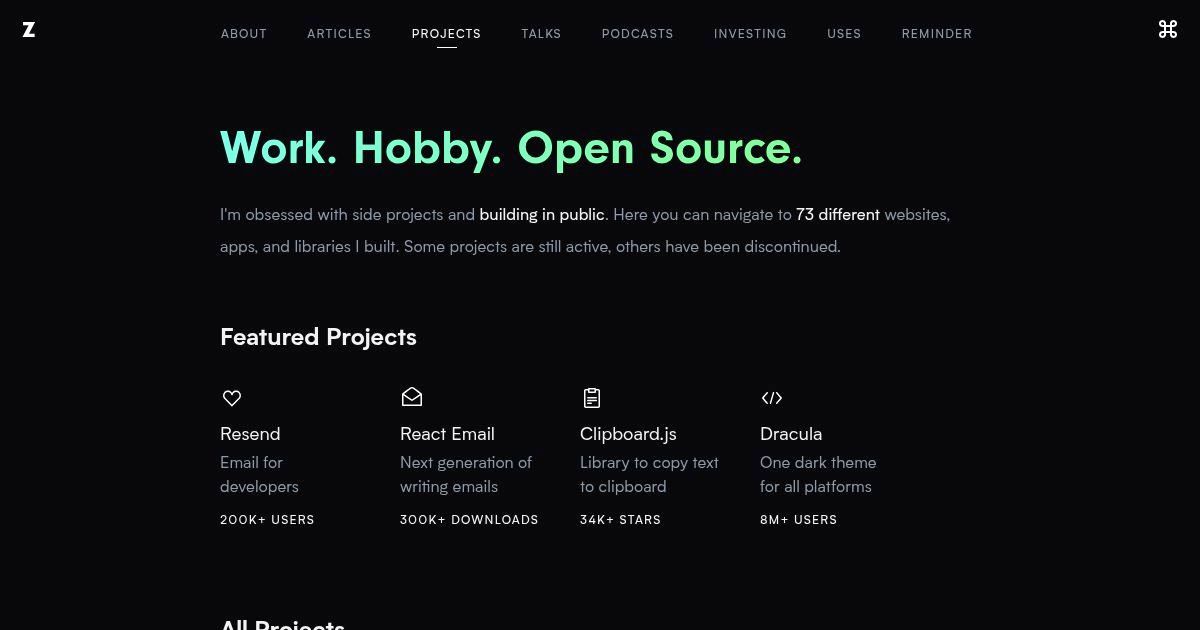Open the Clipboard.js project
The height and width of the screenshot is (630, 1200).
tap(628, 434)
